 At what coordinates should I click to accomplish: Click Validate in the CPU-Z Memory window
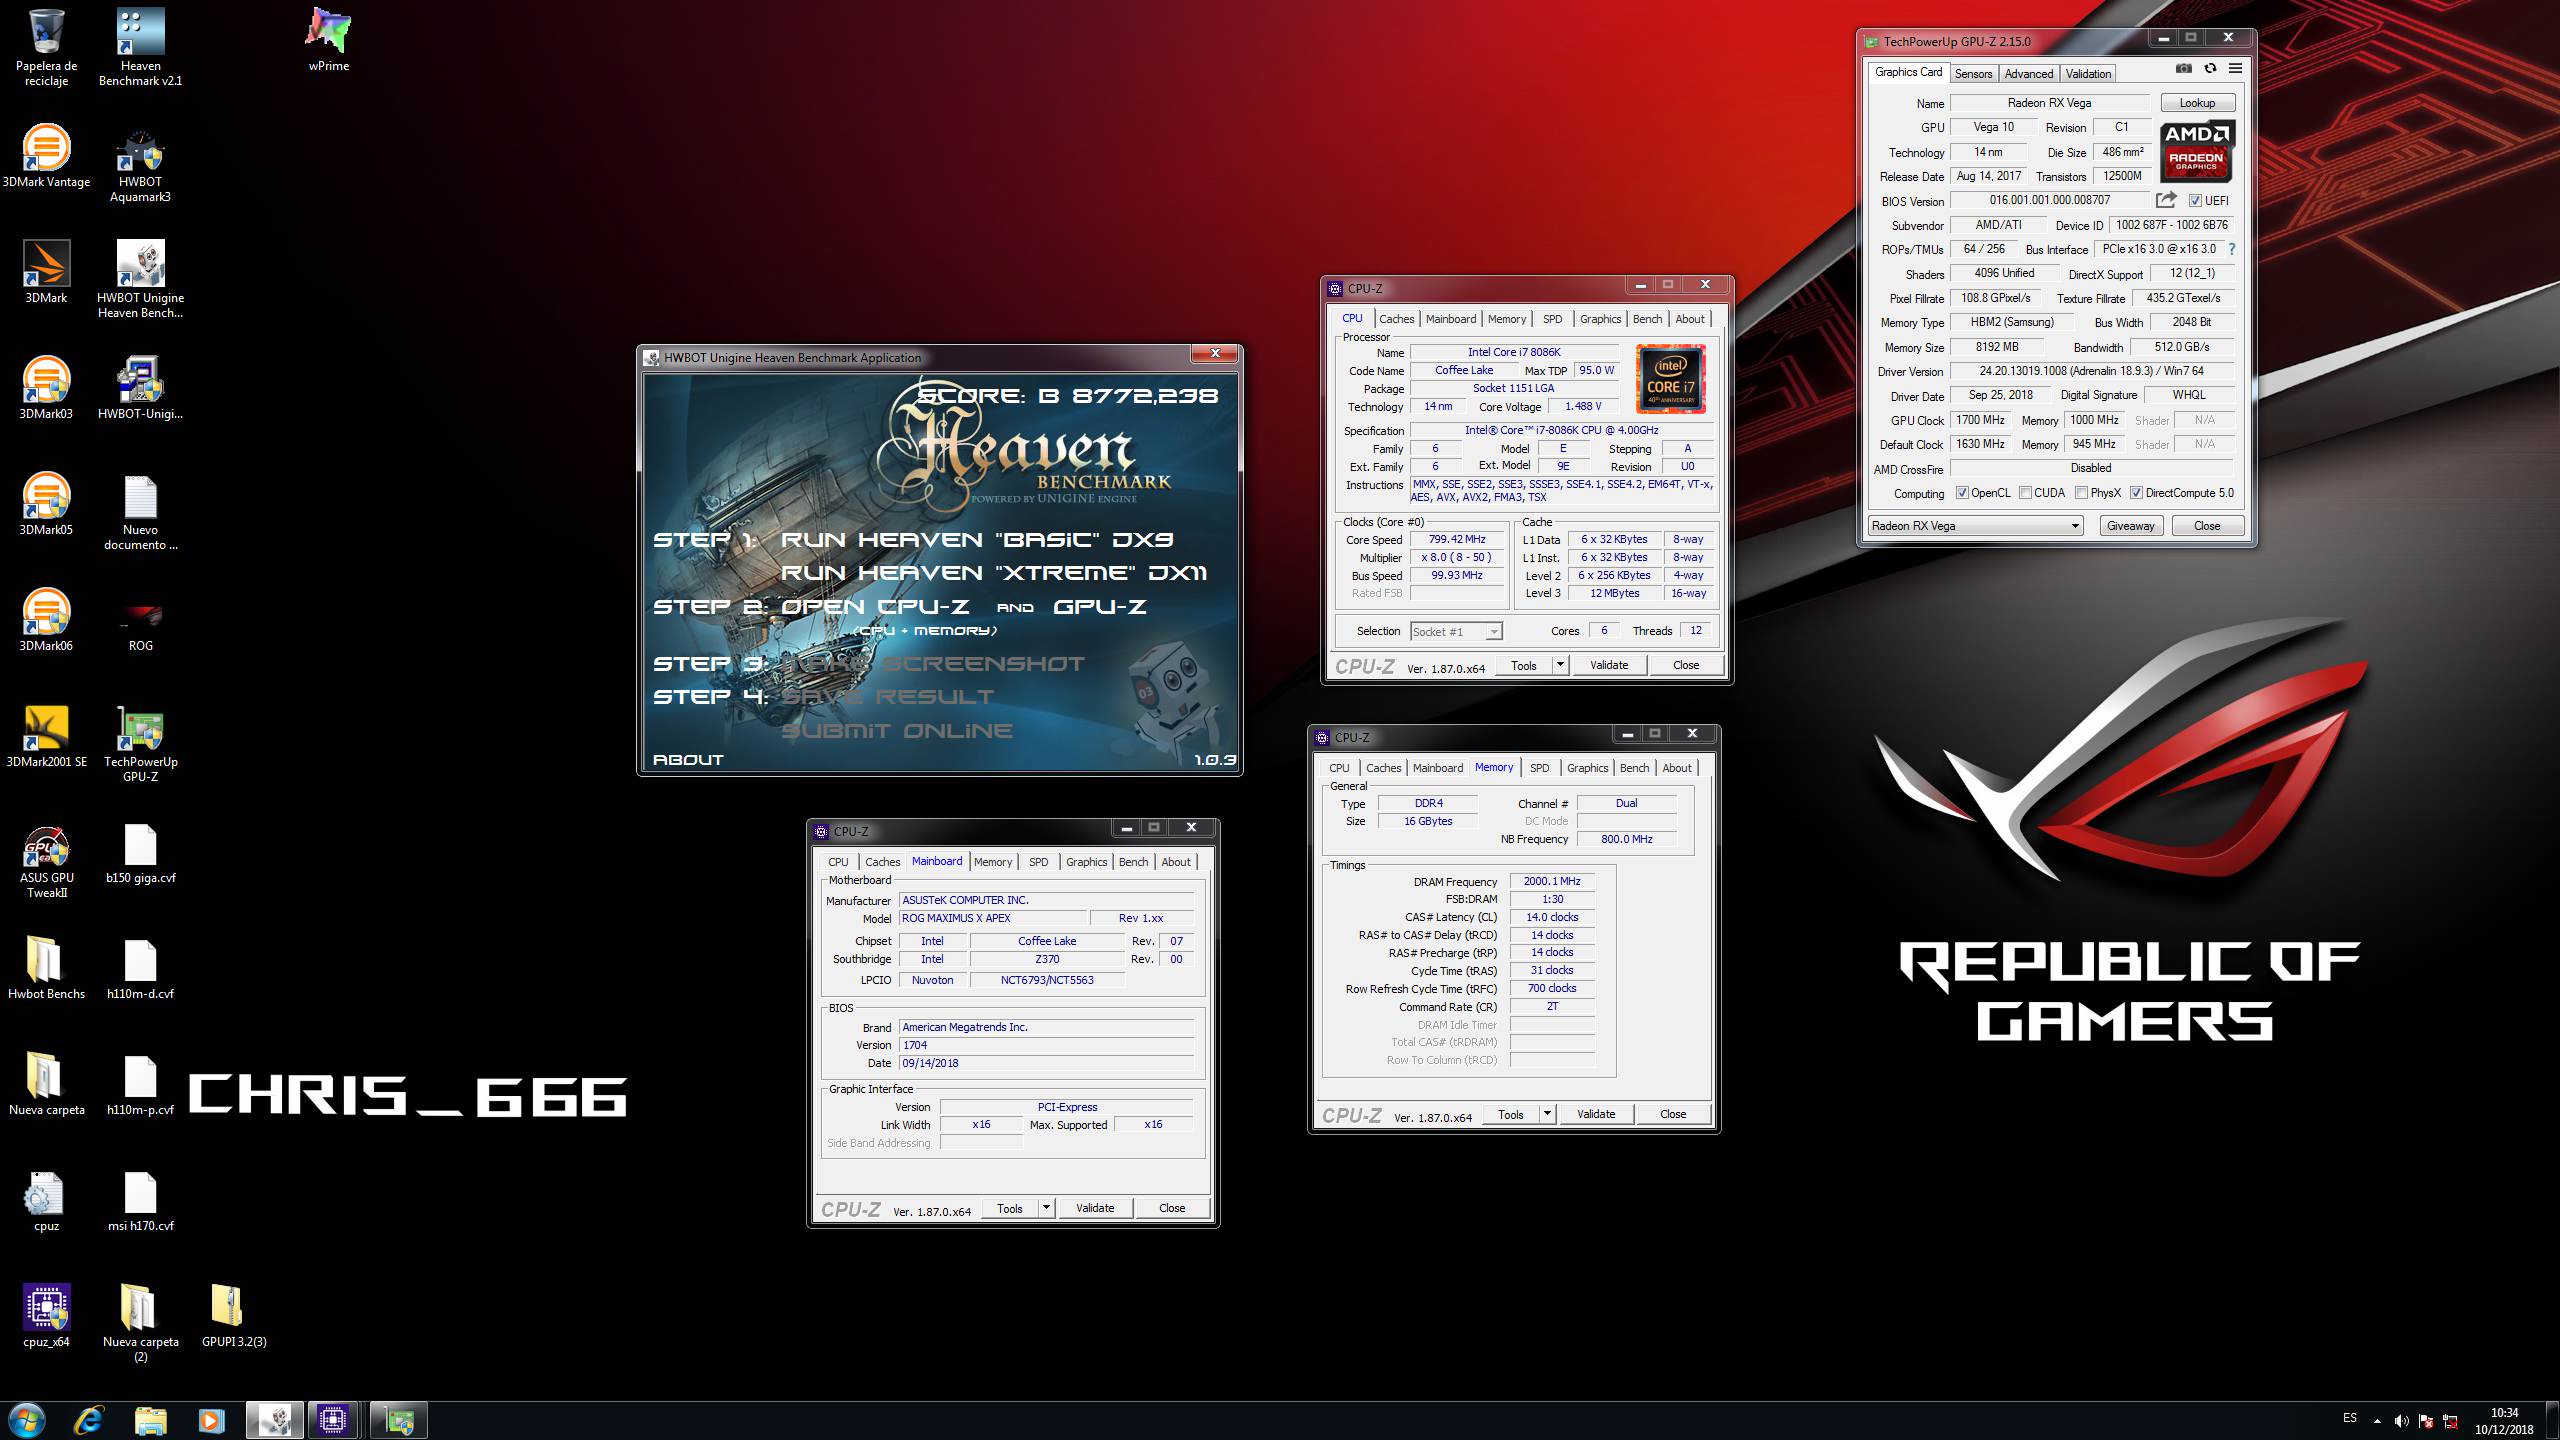pos(1595,1114)
